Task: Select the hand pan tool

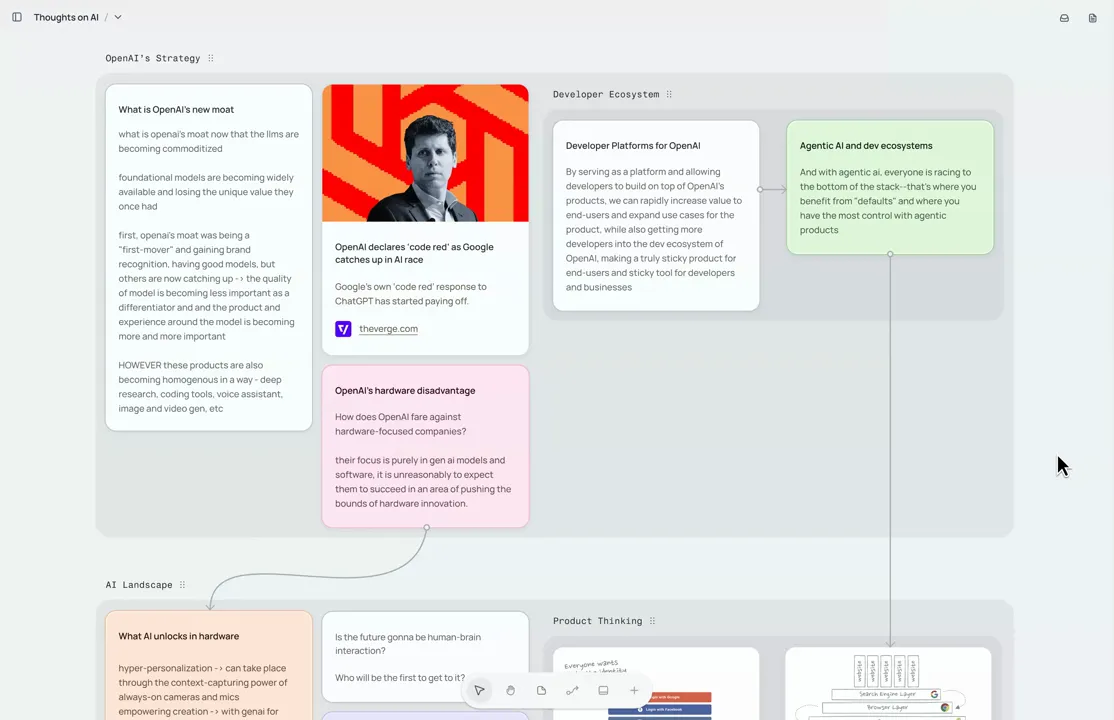Action: point(510,690)
